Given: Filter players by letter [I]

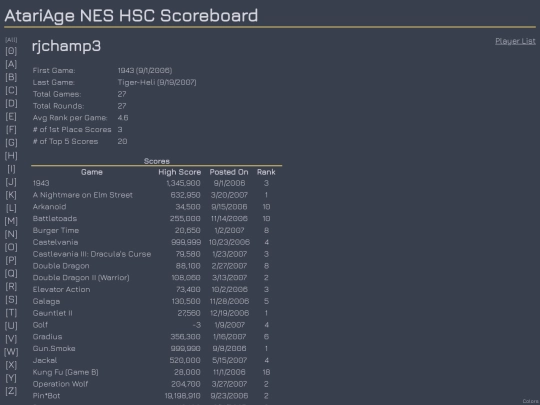Looking at the screenshot, I should (11, 169).
